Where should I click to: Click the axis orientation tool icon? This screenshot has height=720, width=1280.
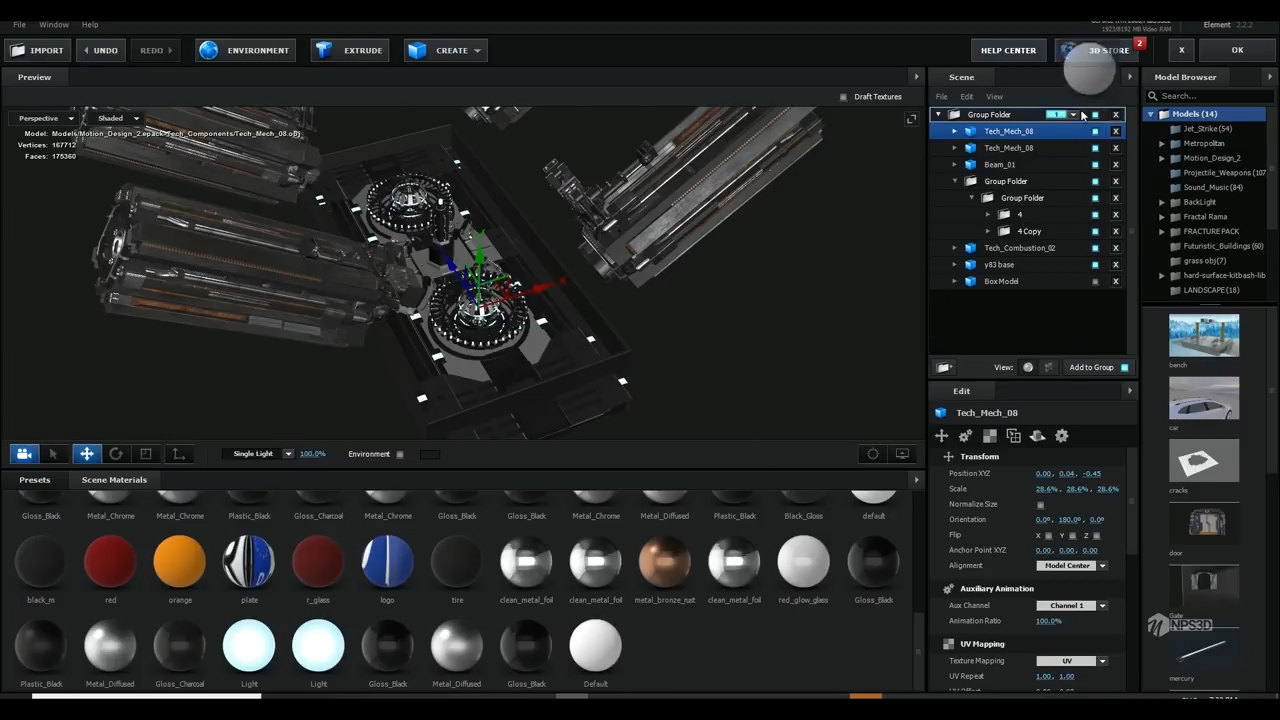tap(178, 454)
